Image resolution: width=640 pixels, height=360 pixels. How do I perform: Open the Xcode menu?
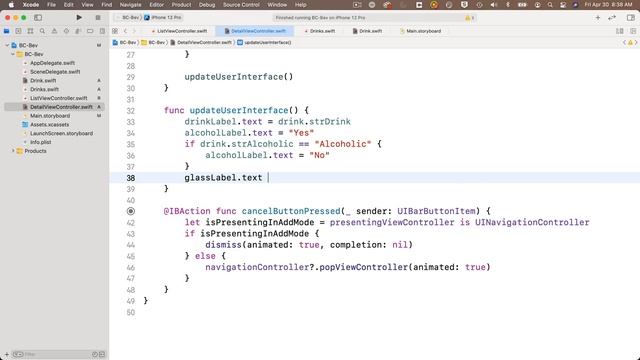coord(31,5)
